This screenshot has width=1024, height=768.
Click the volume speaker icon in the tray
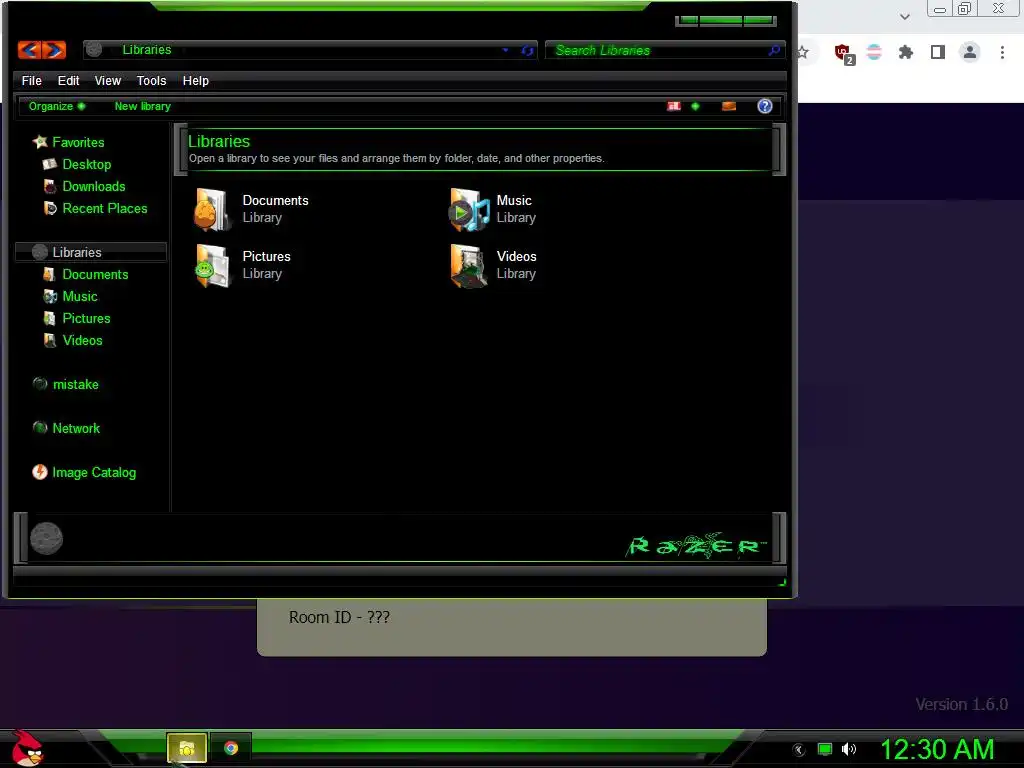click(x=848, y=749)
